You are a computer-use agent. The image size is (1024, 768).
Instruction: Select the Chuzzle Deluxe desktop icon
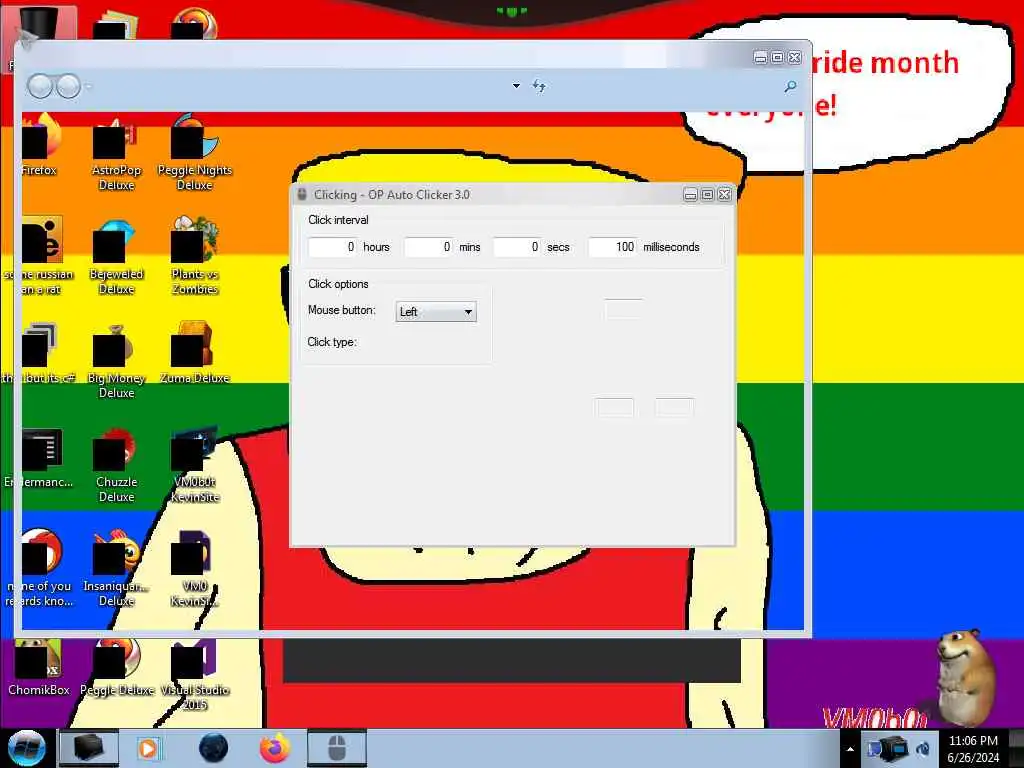[116, 464]
